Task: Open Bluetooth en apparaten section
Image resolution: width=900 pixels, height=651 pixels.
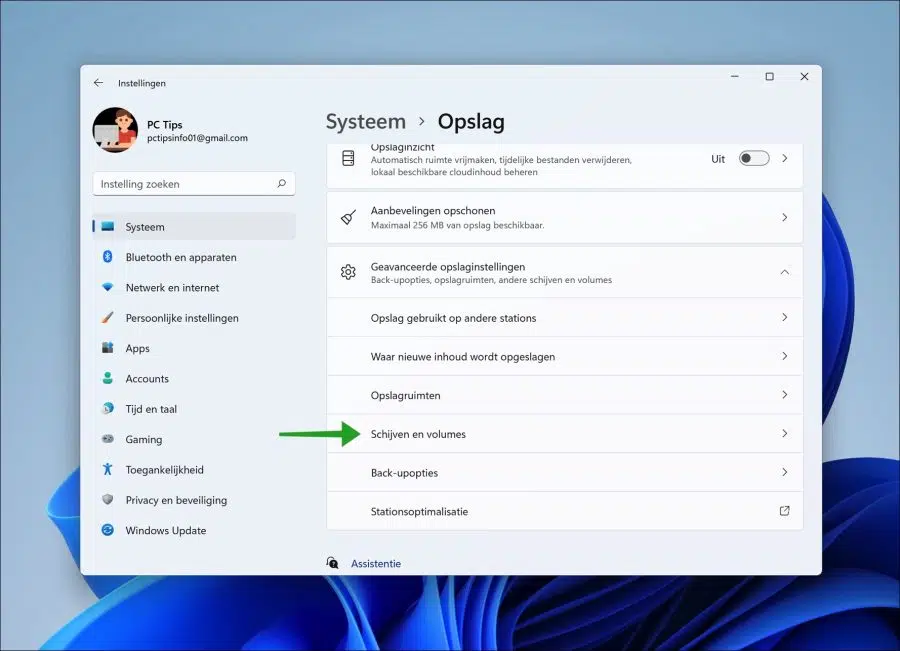Action: coord(194,257)
